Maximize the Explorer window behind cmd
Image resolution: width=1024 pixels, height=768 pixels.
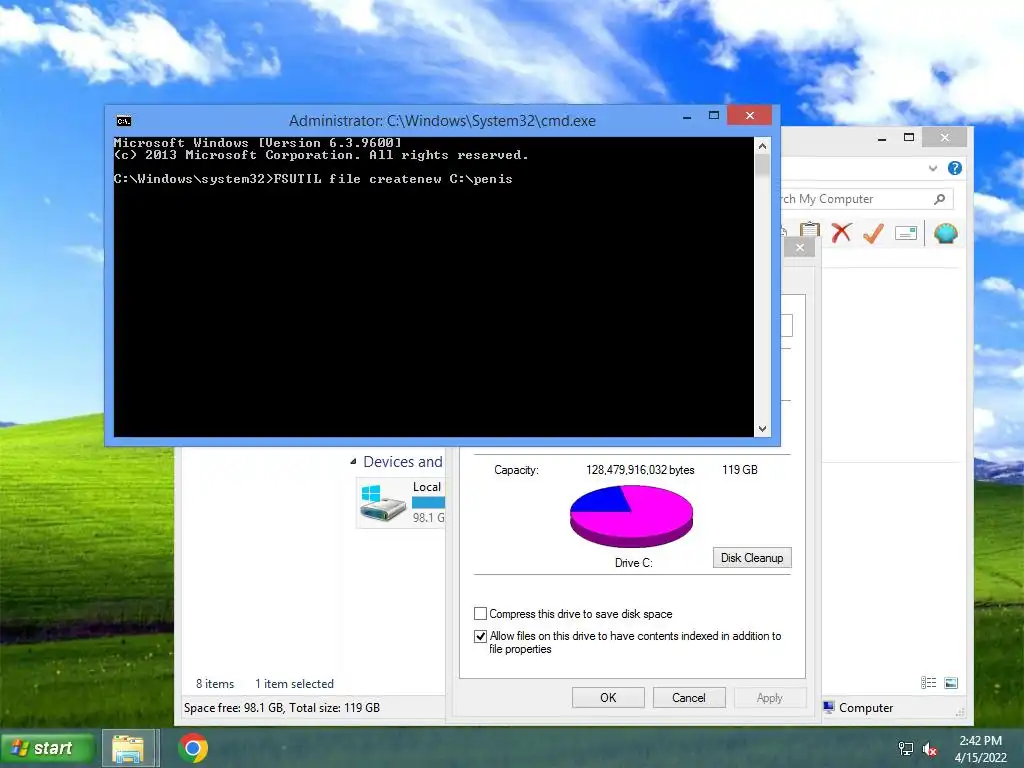click(908, 137)
